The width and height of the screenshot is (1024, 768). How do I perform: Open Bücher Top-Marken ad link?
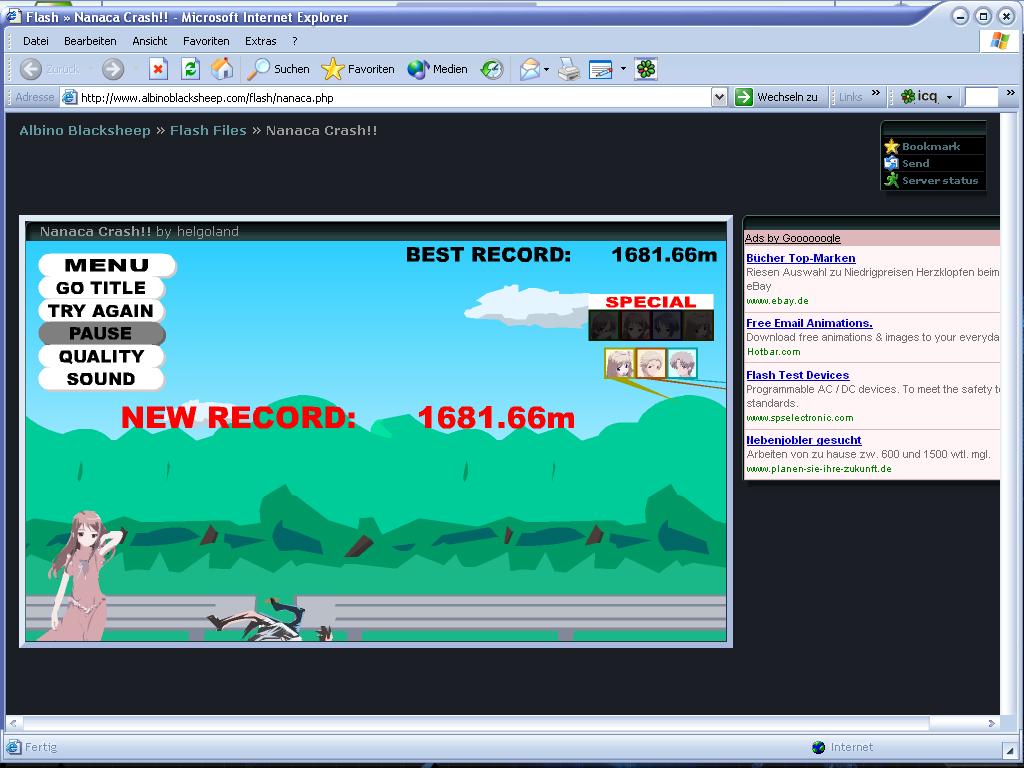point(801,258)
